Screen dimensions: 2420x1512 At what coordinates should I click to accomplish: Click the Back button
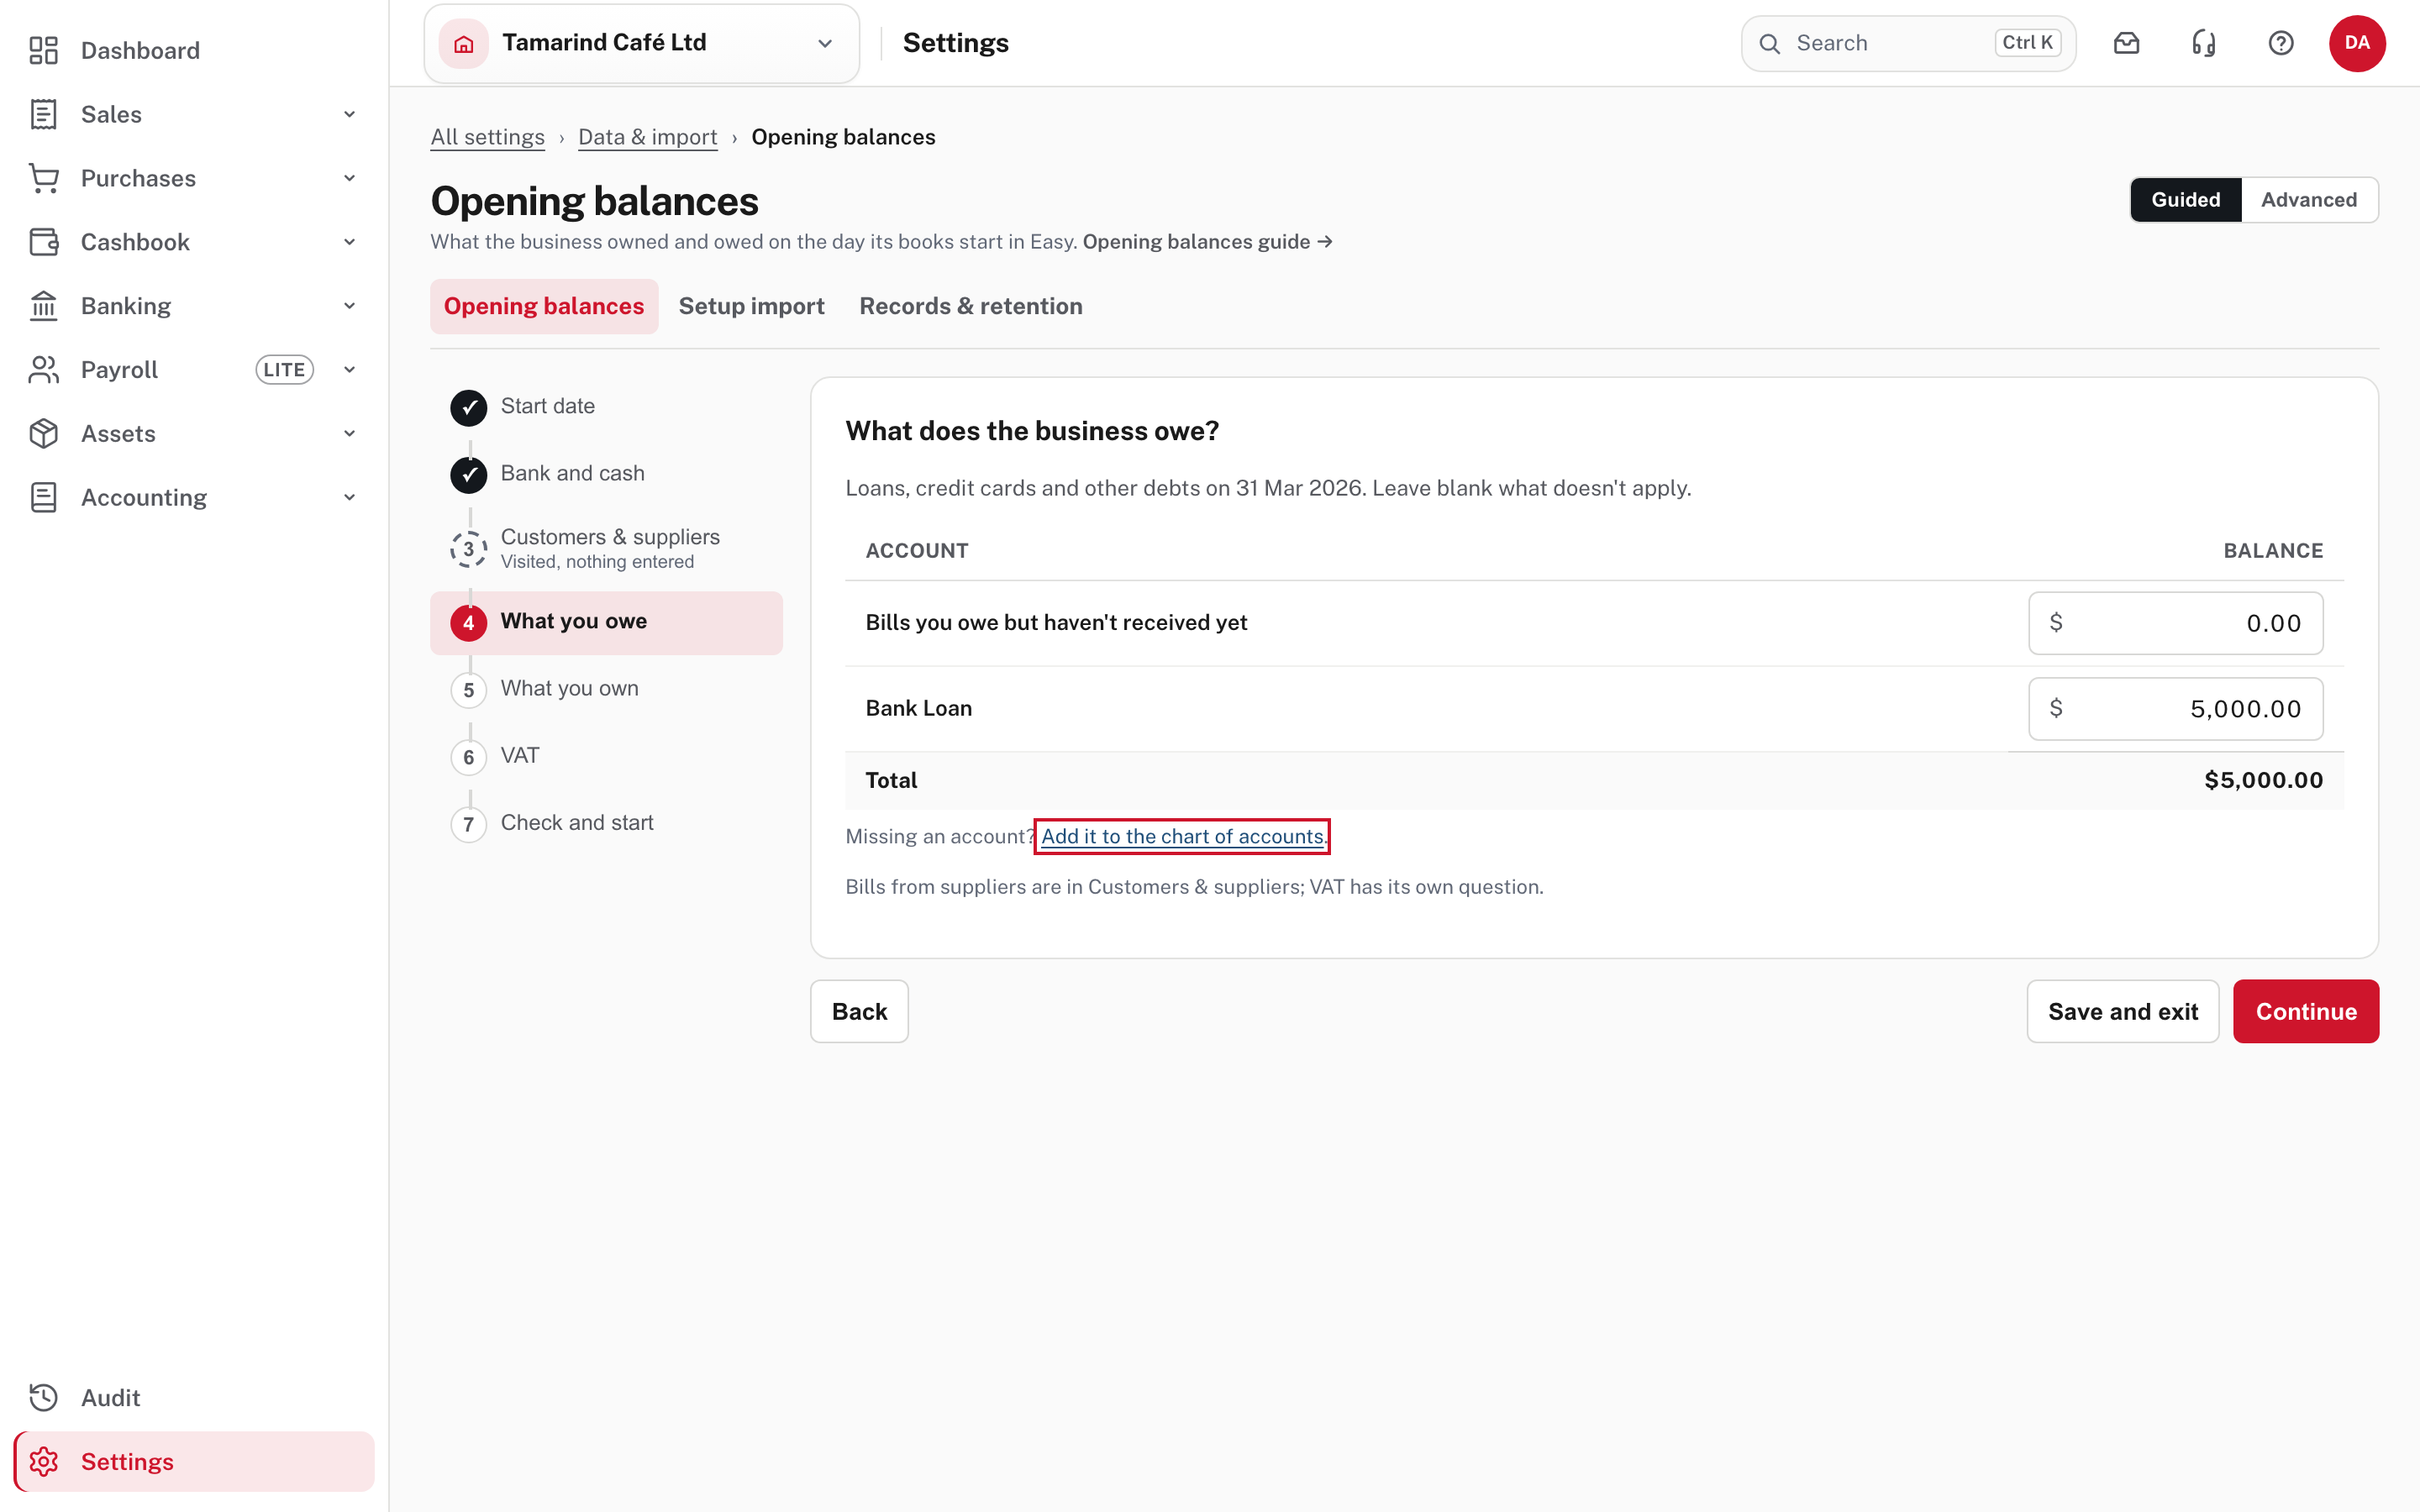[859, 1011]
